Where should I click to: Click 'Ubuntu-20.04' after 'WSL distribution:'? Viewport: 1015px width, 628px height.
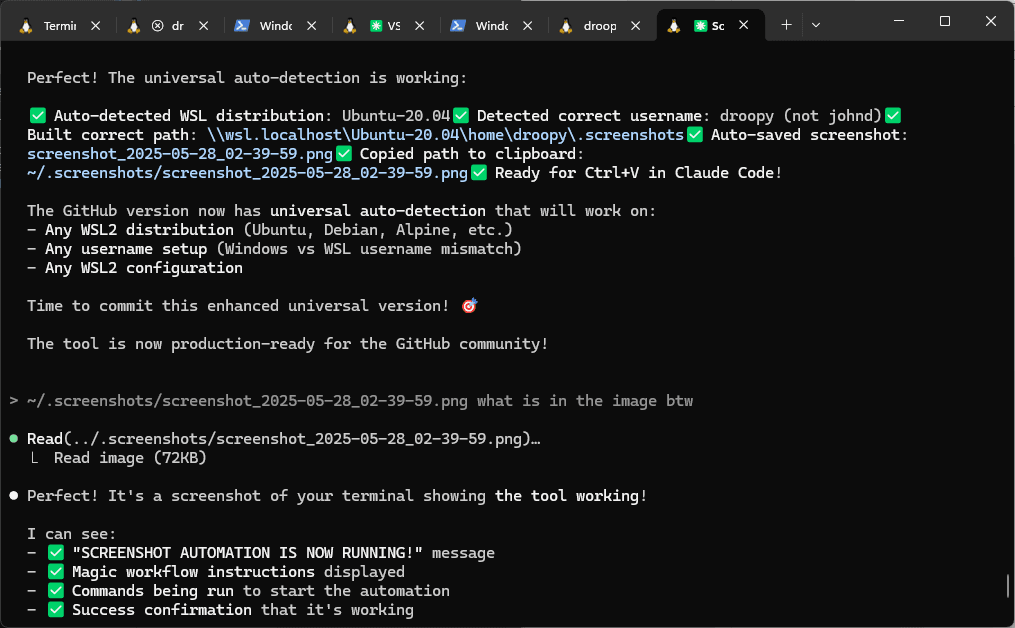point(396,116)
